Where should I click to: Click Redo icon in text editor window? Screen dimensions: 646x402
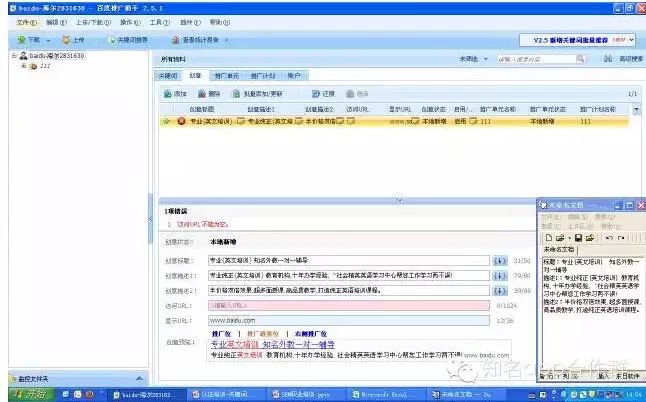click(x=621, y=238)
